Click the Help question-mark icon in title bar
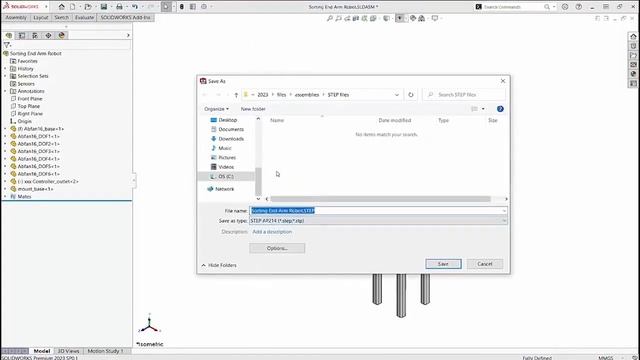640x360 pixels. pyautogui.click(x=578, y=7)
